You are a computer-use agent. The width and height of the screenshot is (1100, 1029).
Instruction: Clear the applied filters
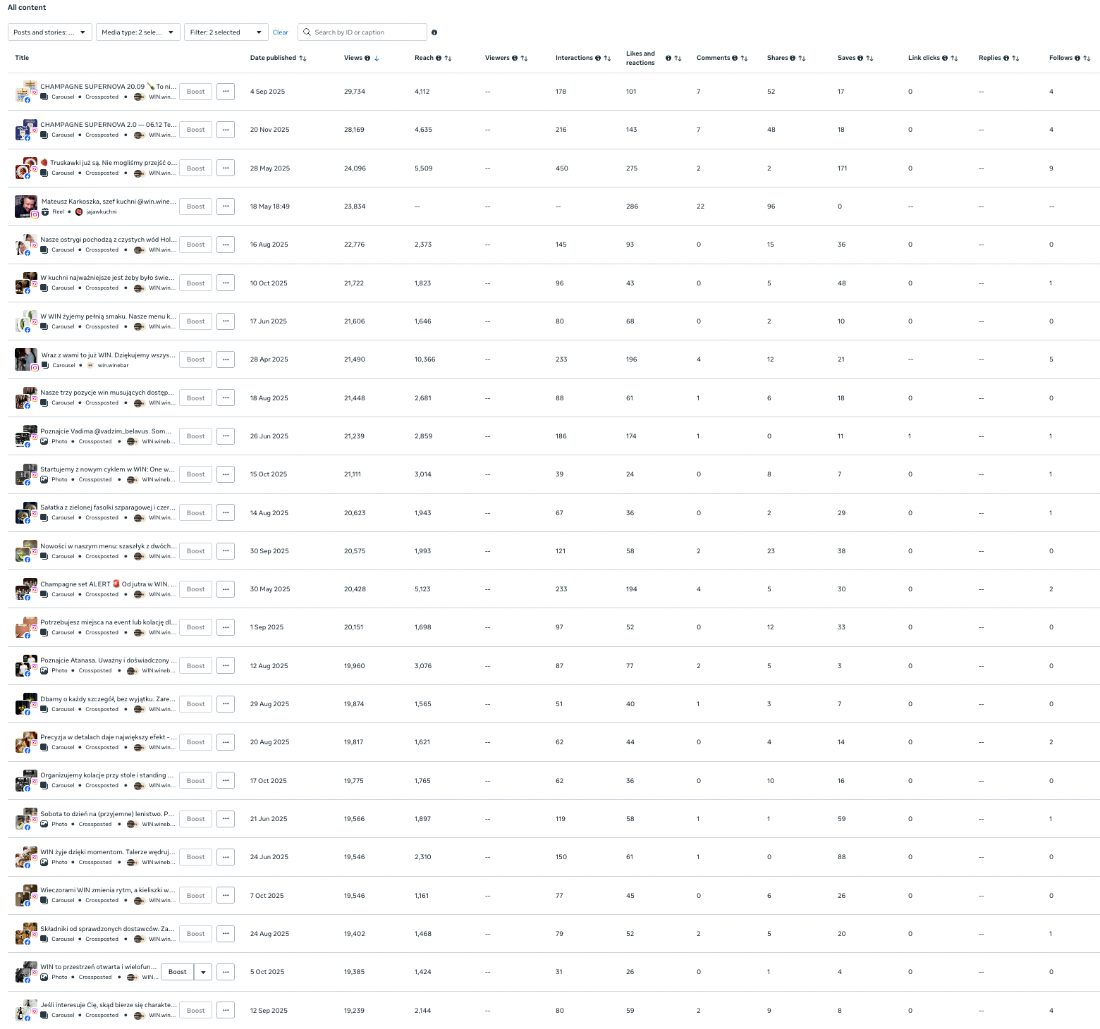pyautogui.click(x=280, y=32)
